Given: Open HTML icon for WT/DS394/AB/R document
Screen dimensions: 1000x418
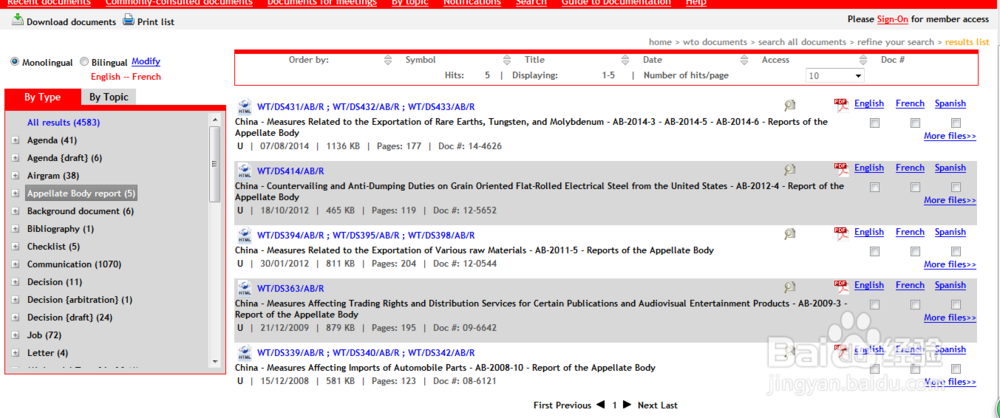Looking at the screenshot, I should [244, 235].
